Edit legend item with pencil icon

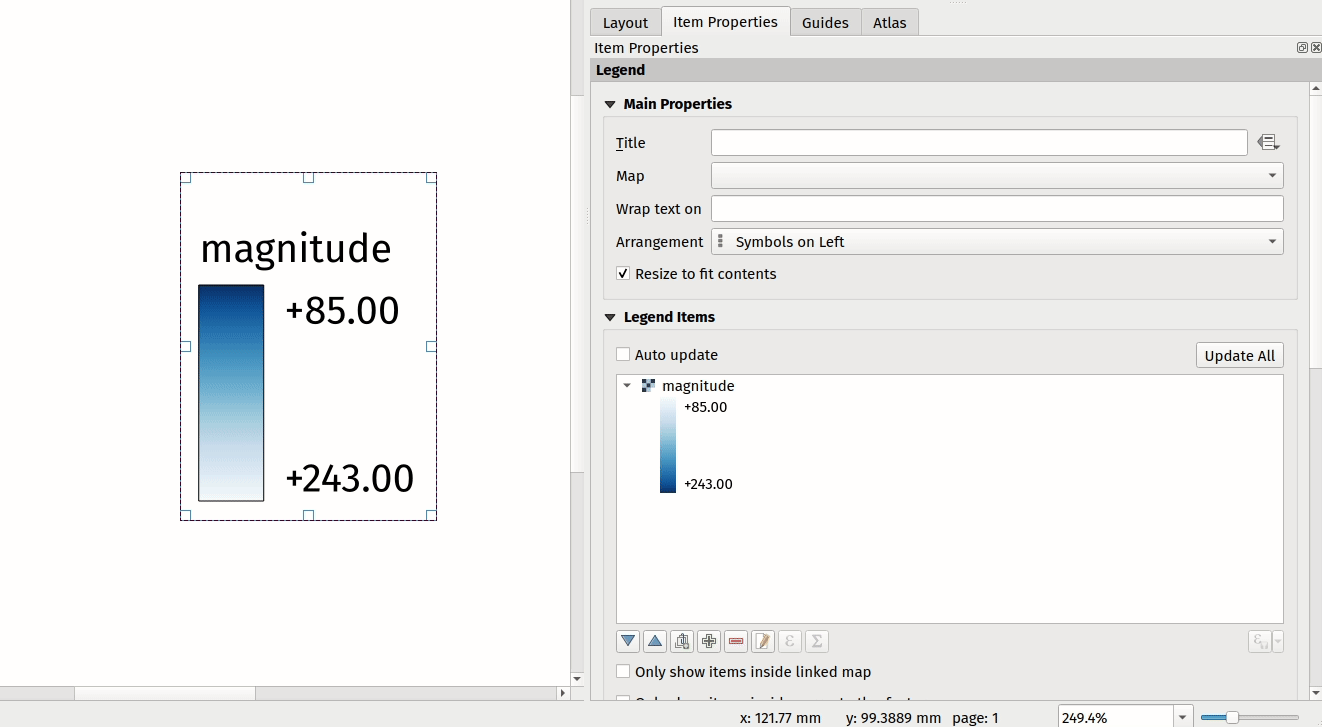tap(763, 641)
